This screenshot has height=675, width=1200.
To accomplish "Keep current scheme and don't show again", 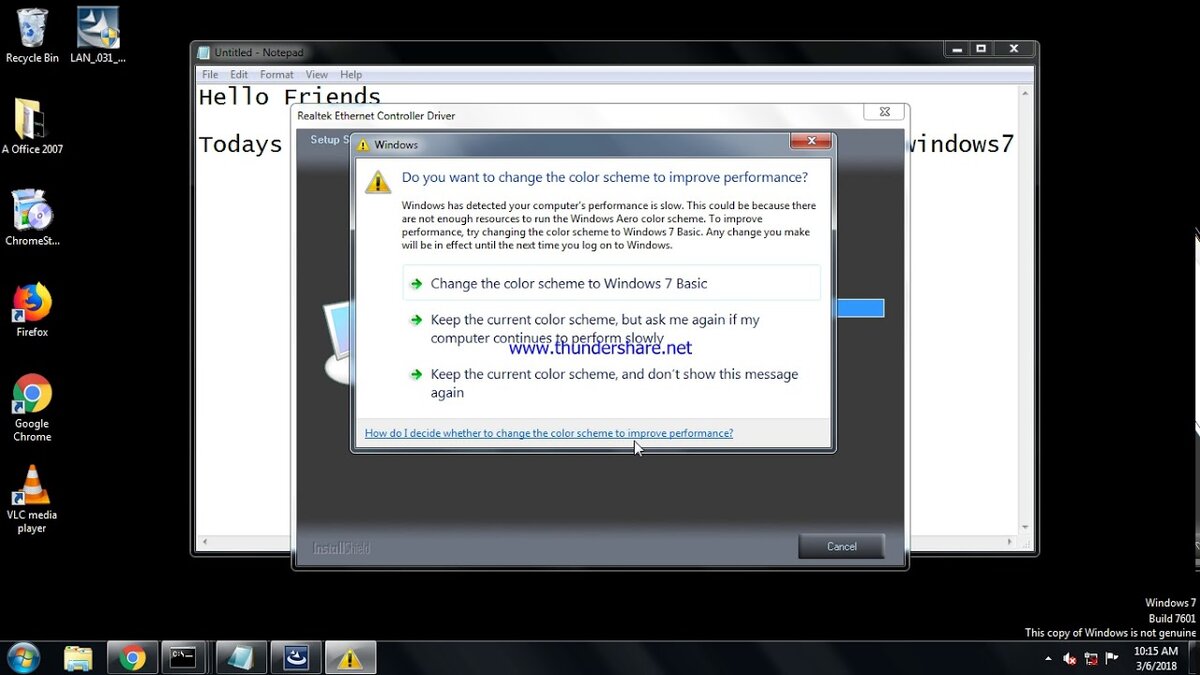I will [611, 383].
